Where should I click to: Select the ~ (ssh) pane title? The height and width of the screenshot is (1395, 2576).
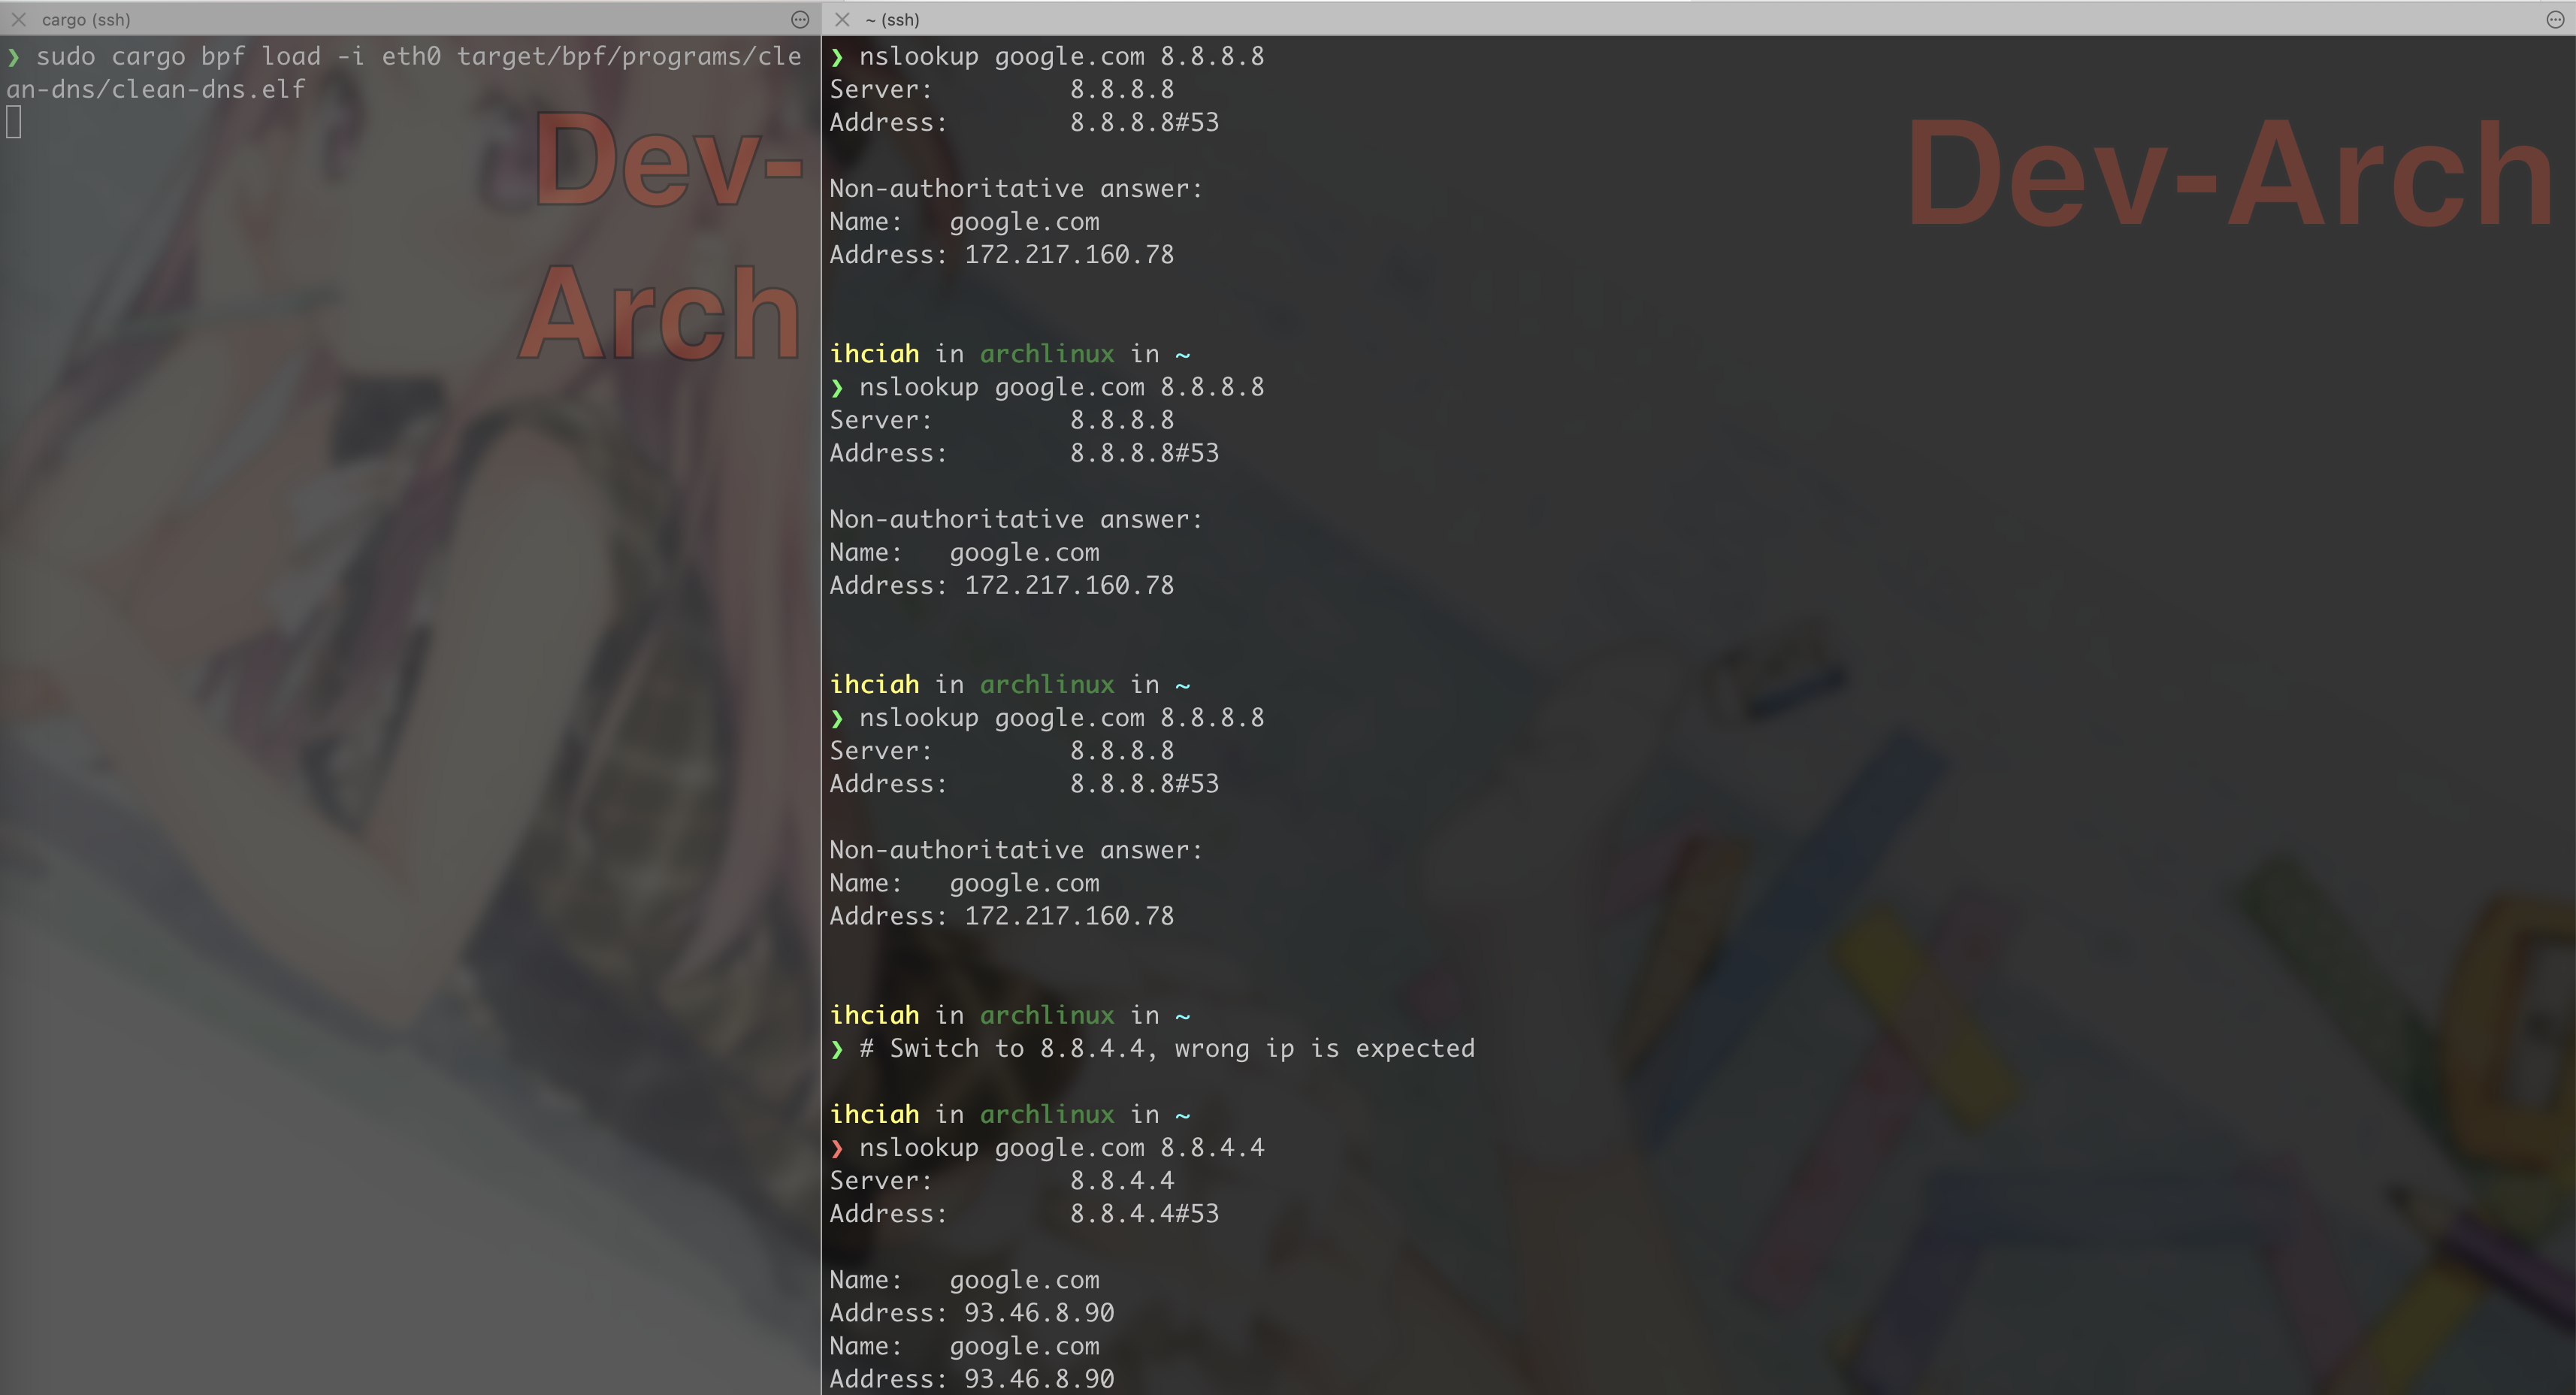(x=892, y=19)
